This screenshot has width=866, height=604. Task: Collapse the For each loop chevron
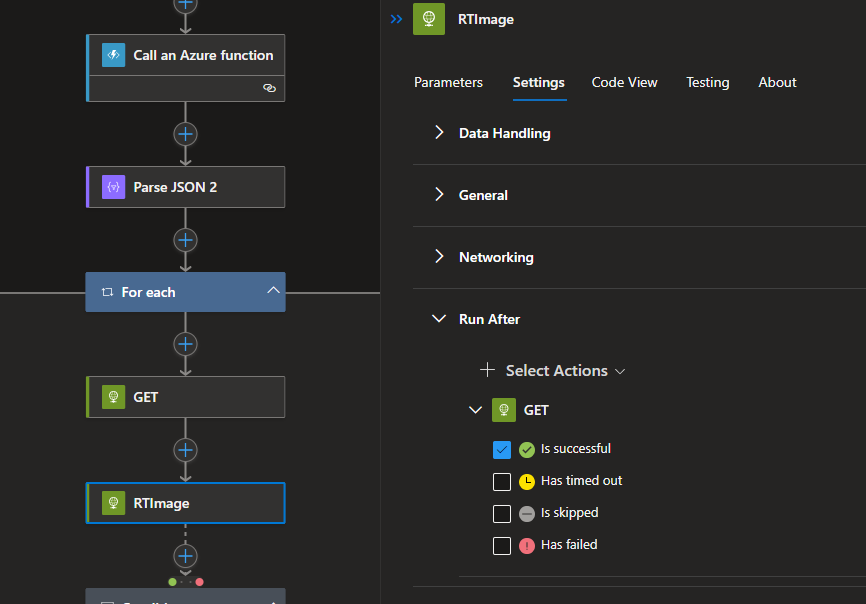click(x=271, y=291)
